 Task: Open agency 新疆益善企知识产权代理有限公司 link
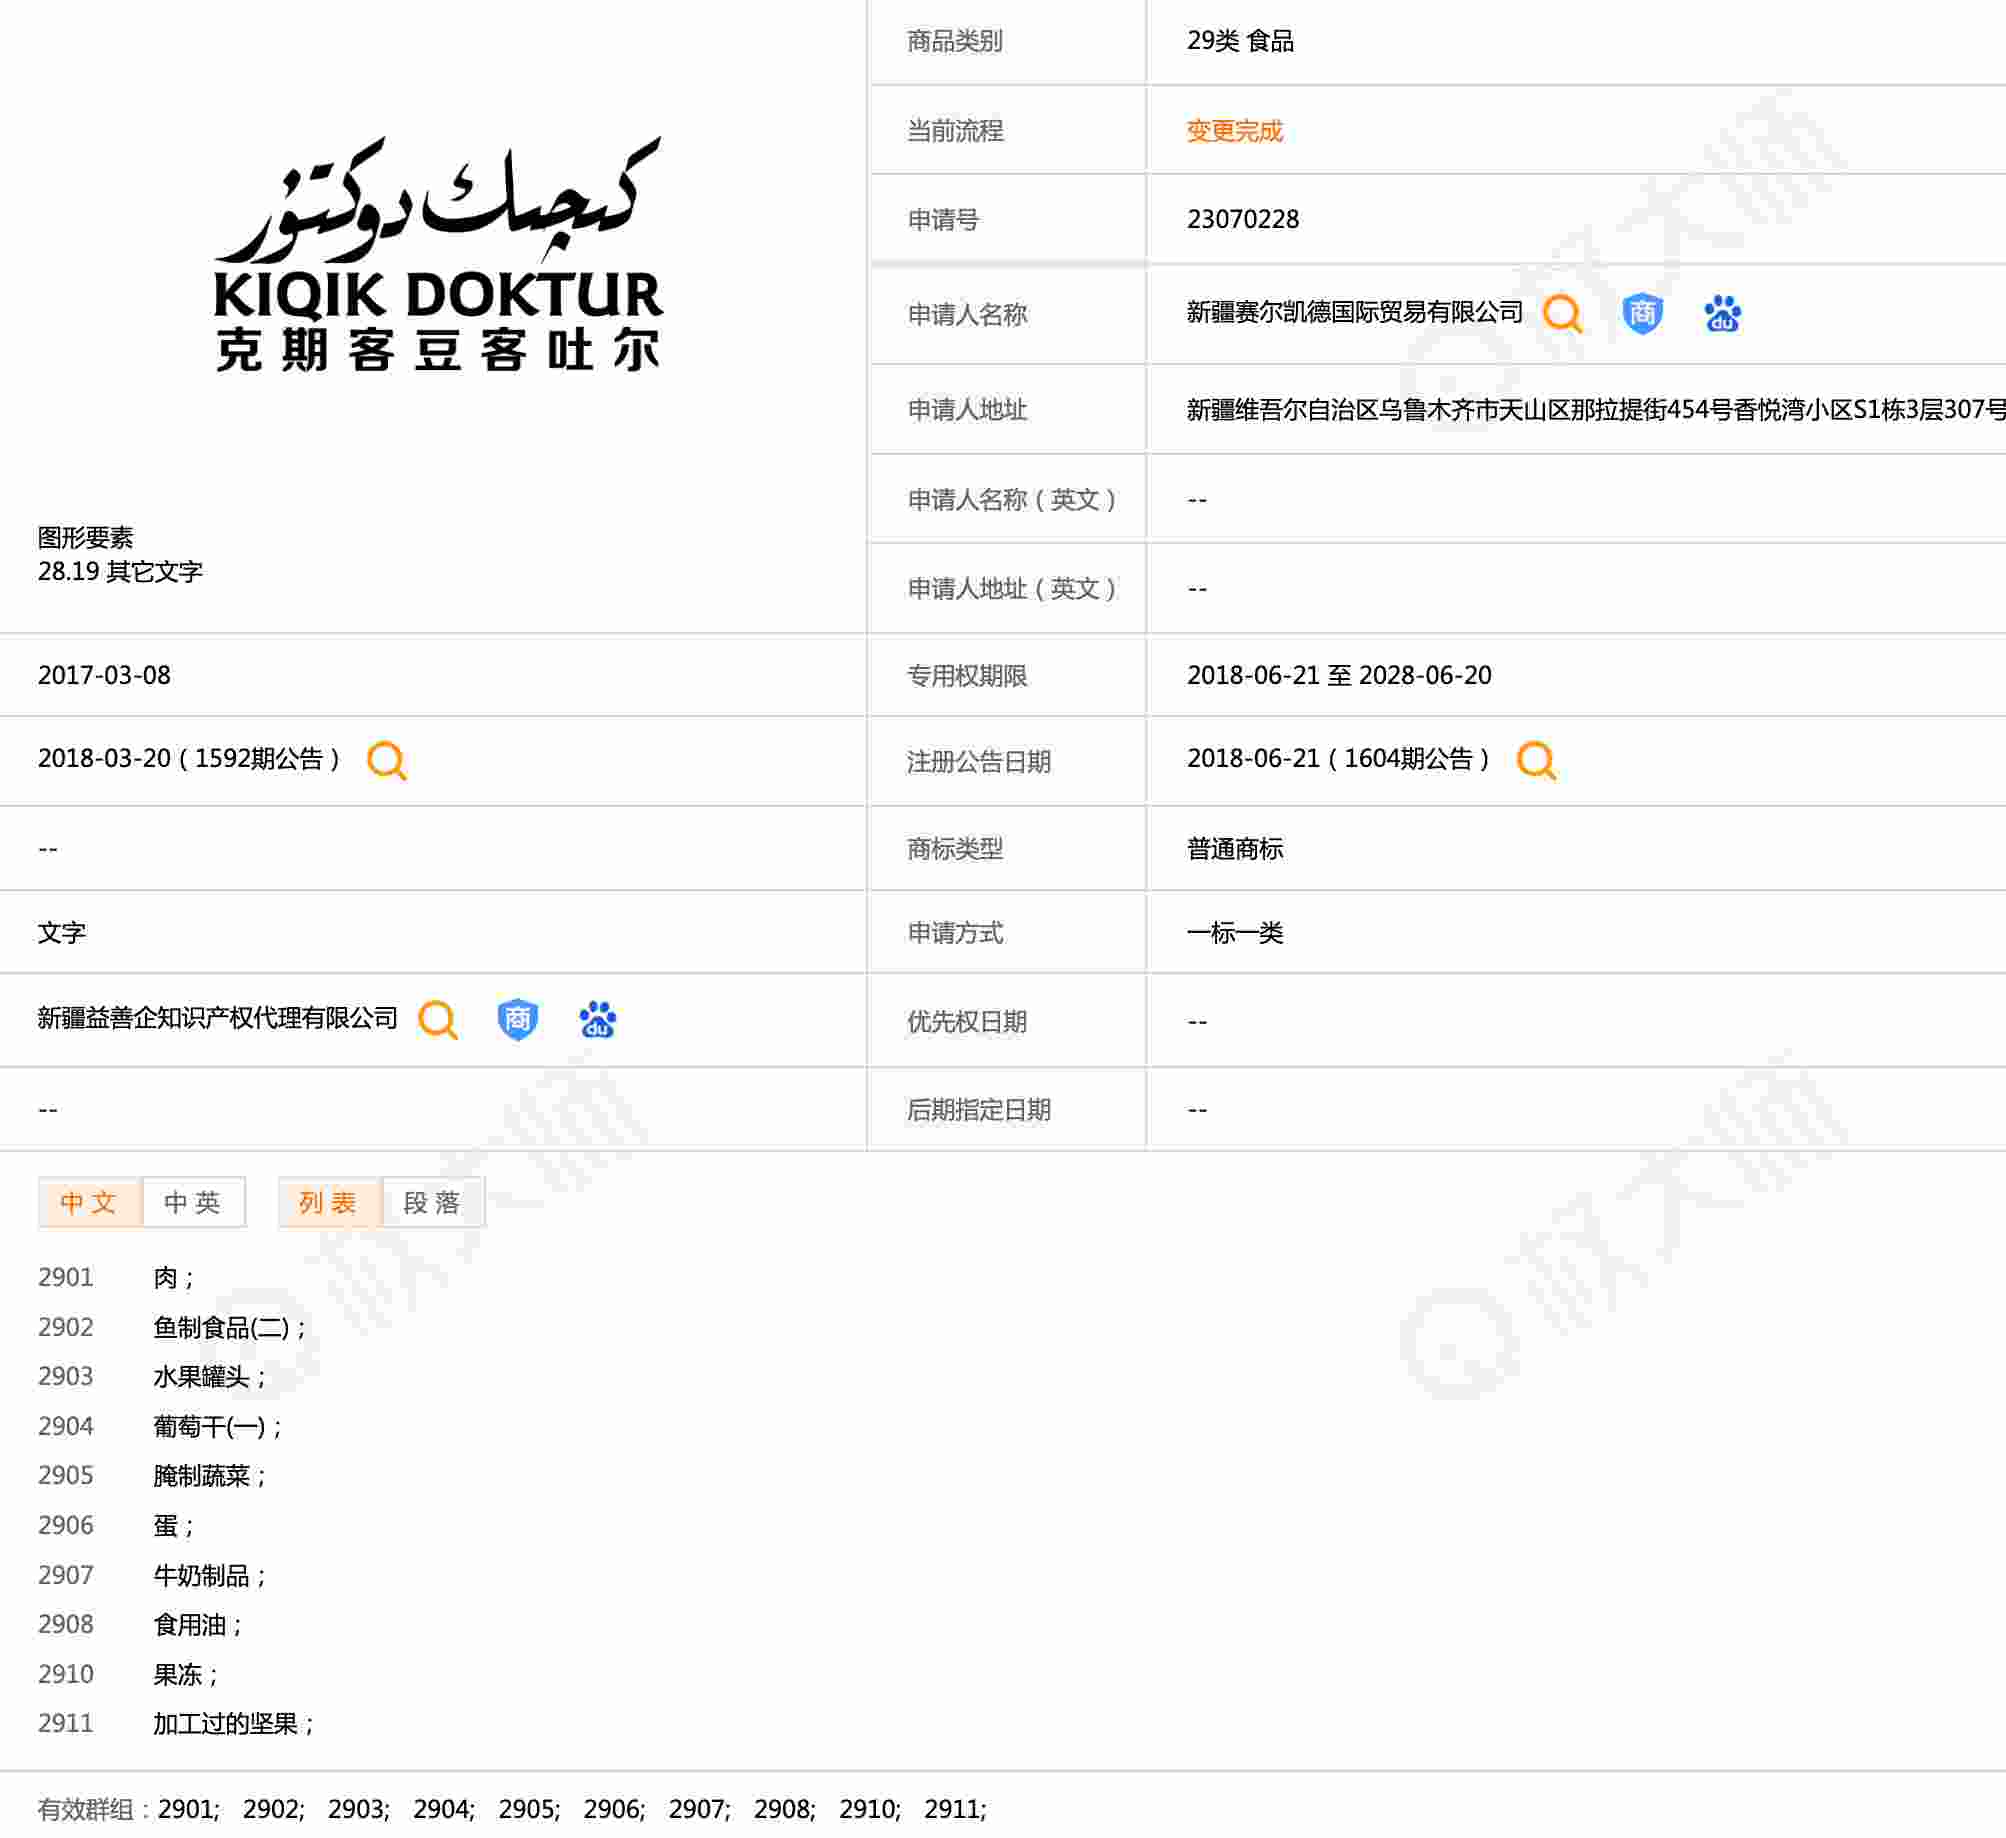pyautogui.click(x=217, y=1019)
